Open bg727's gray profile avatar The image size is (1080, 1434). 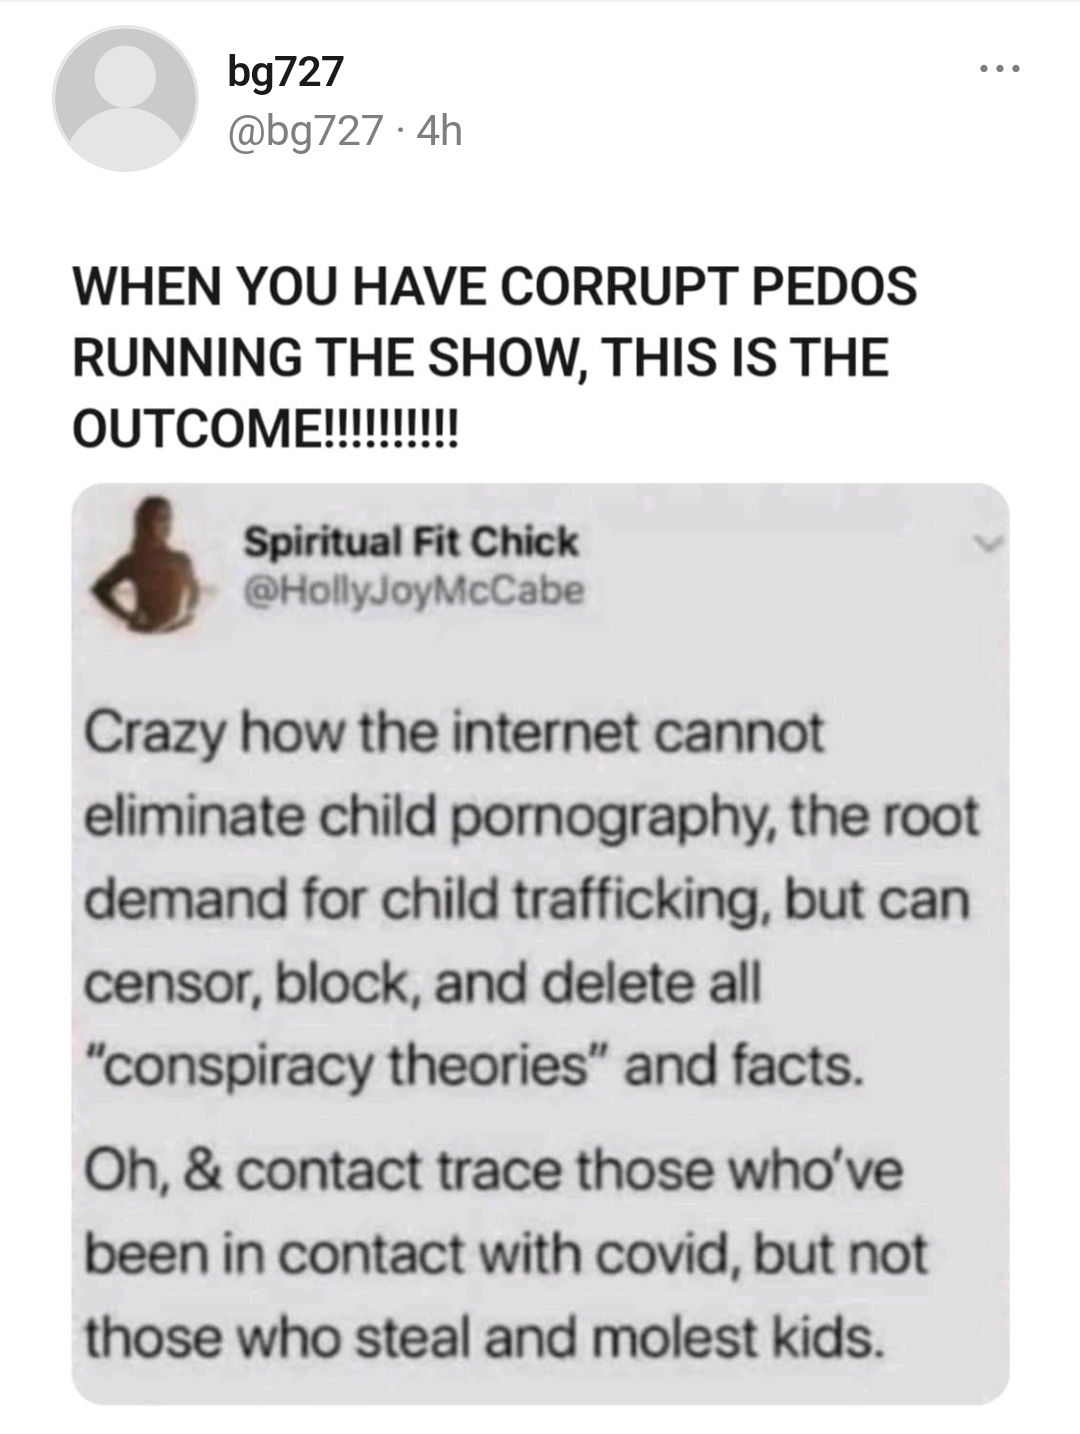click(x=125, y=98)
